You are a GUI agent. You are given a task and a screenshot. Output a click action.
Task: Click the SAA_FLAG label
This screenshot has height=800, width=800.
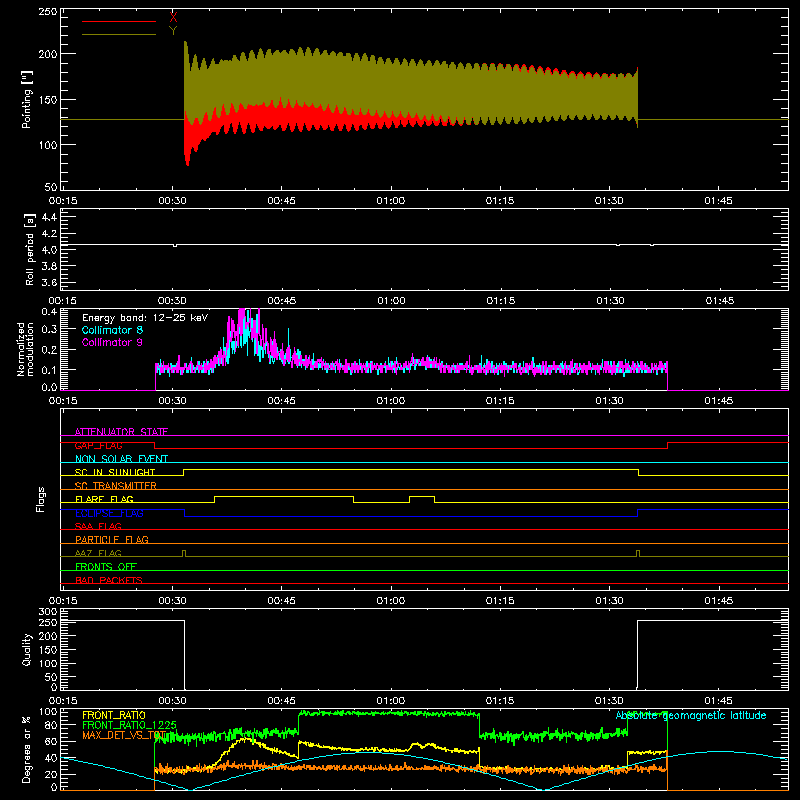pos(98,526)
